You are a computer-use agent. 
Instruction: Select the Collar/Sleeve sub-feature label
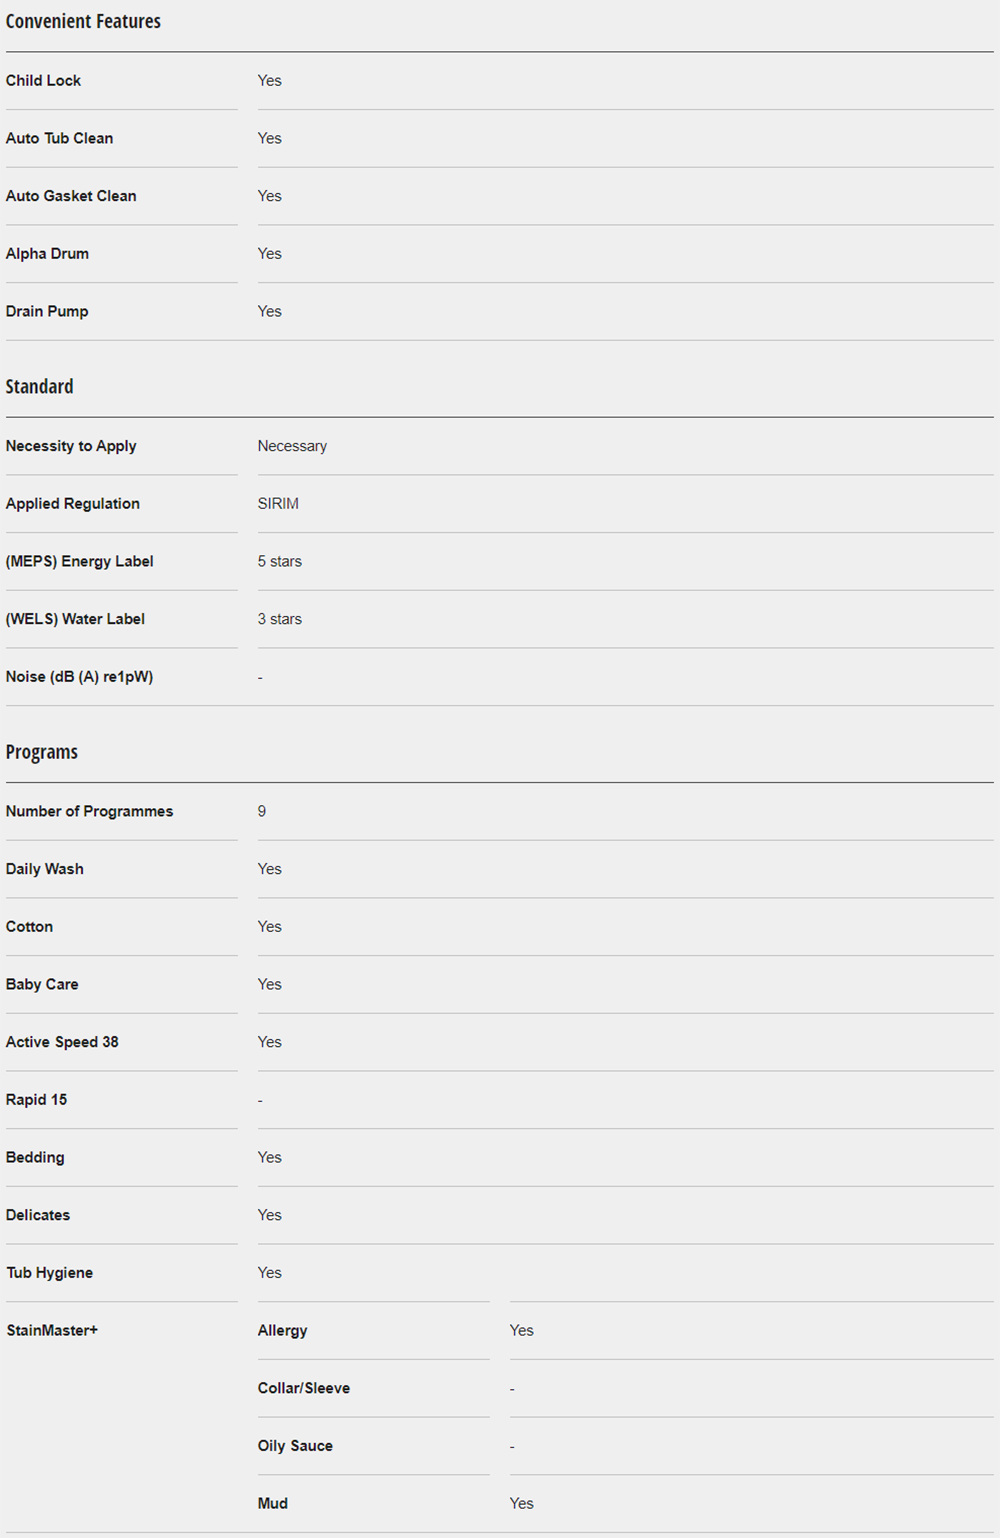[303, 1389]
